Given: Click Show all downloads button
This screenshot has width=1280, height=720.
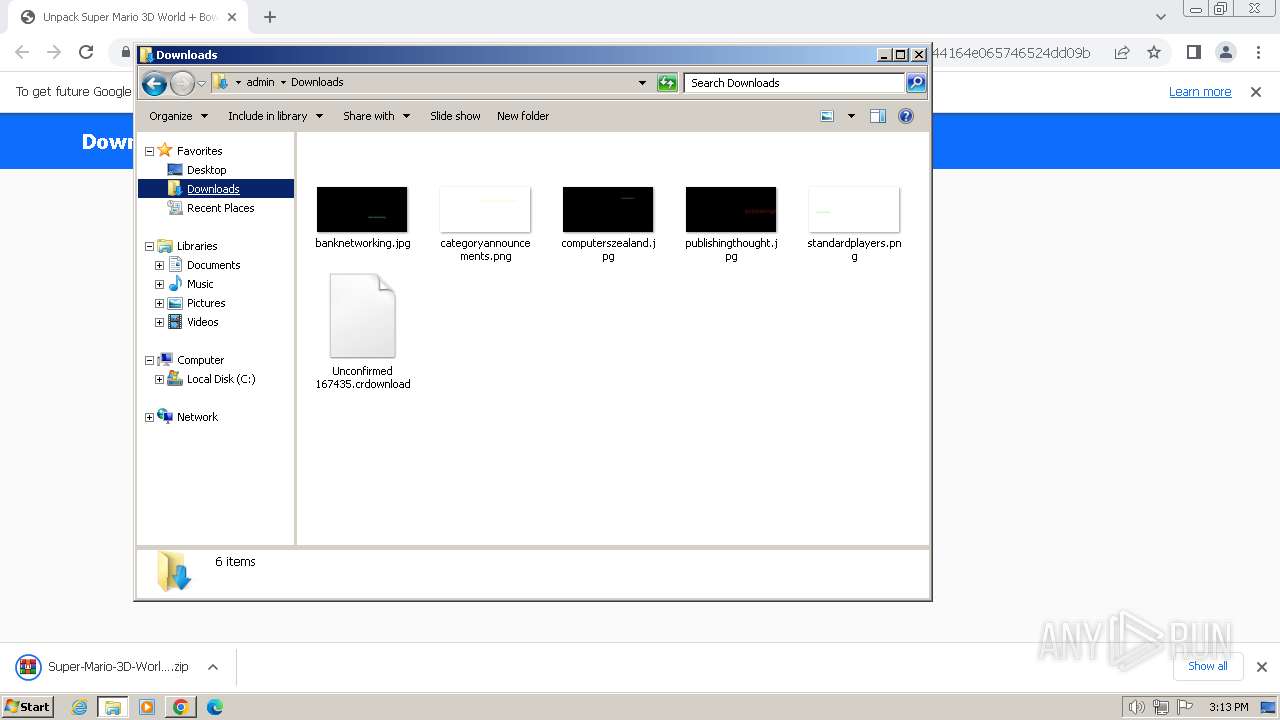Looking at the screenshot, I should pyautogui.click(x=1207, y=666).
